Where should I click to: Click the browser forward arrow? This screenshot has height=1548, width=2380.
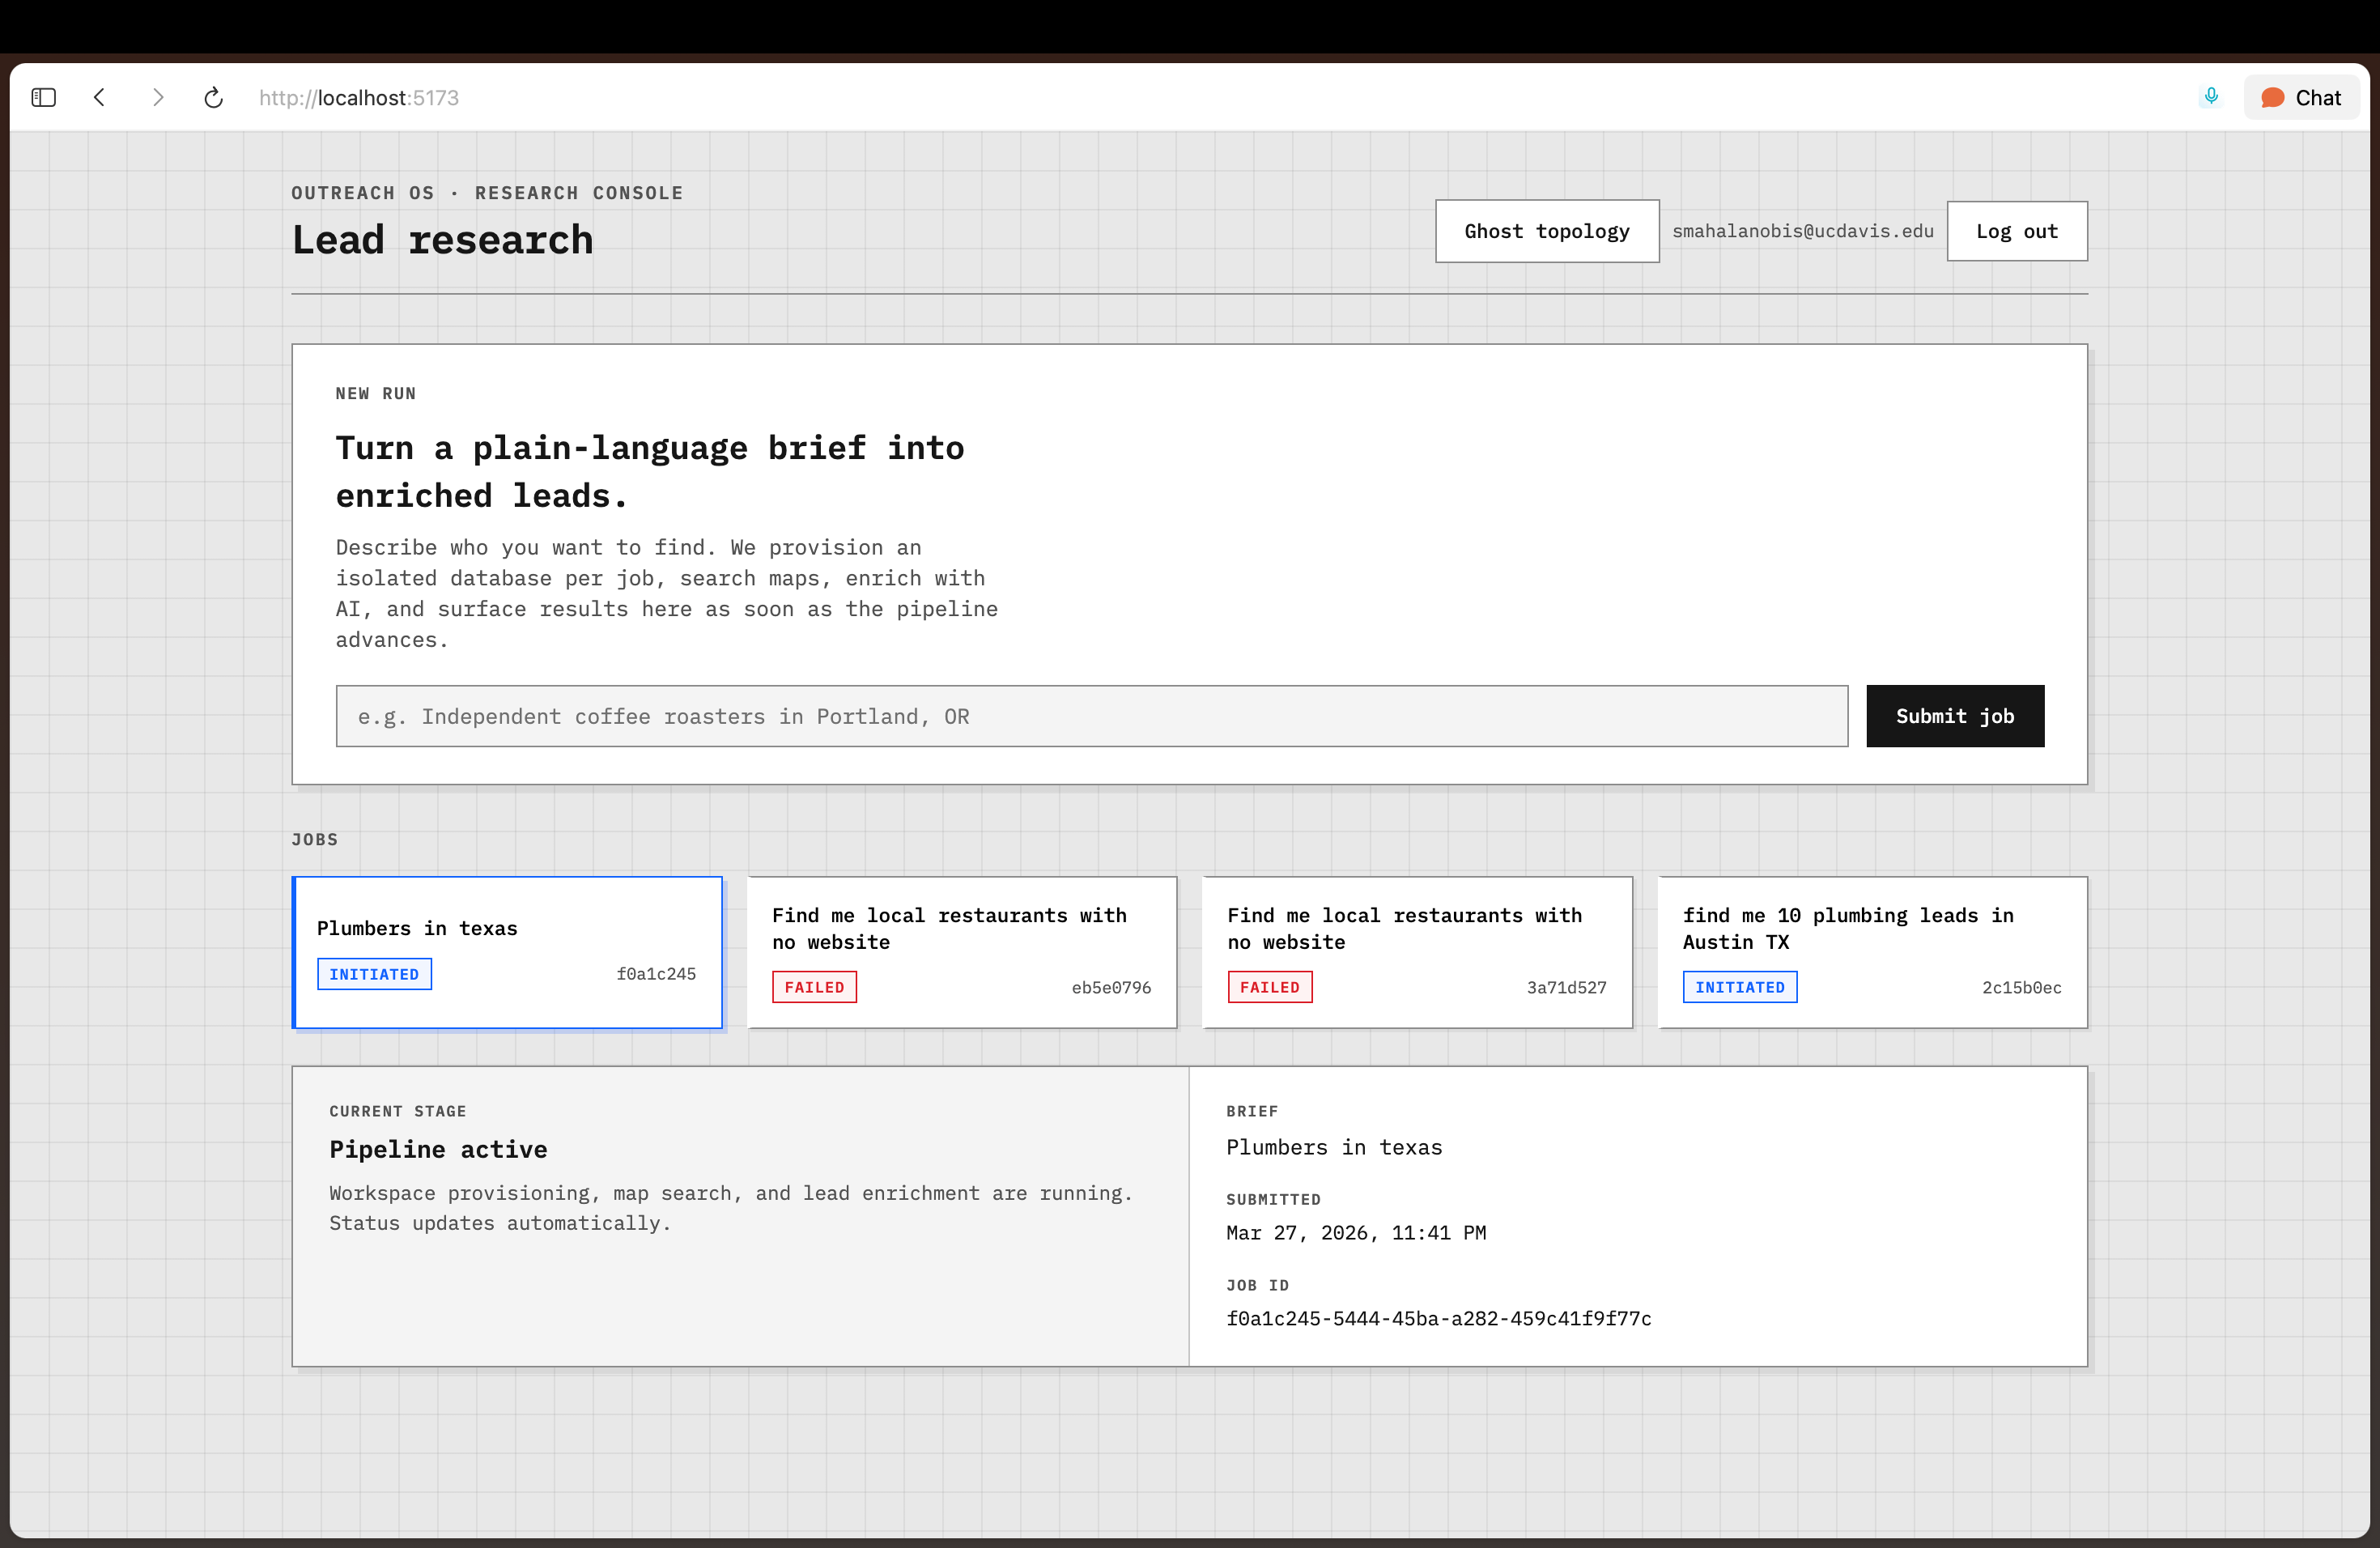[x=157, y=97]
